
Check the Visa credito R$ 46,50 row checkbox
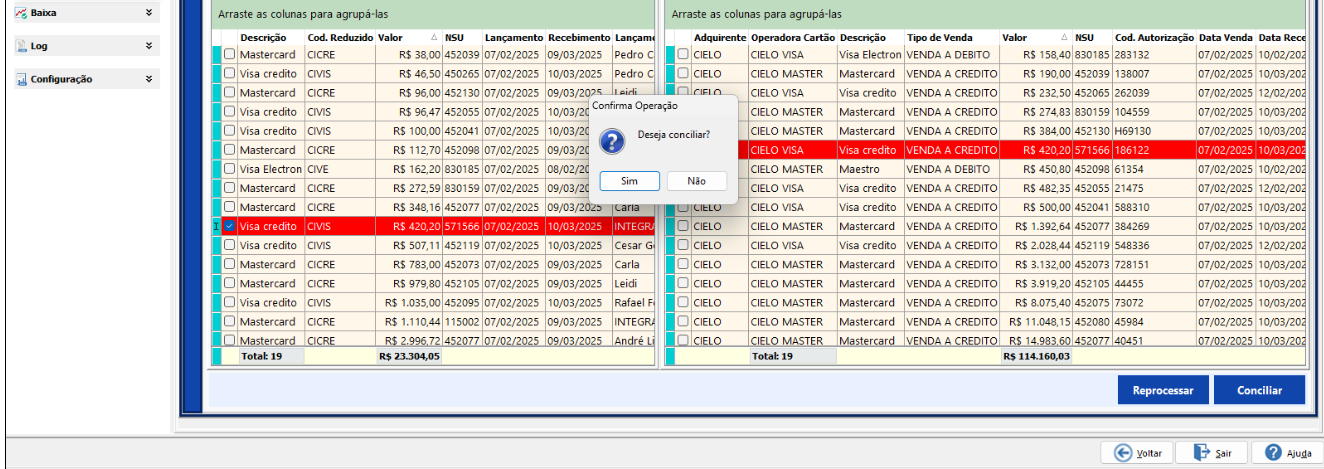tap(230, 74)
